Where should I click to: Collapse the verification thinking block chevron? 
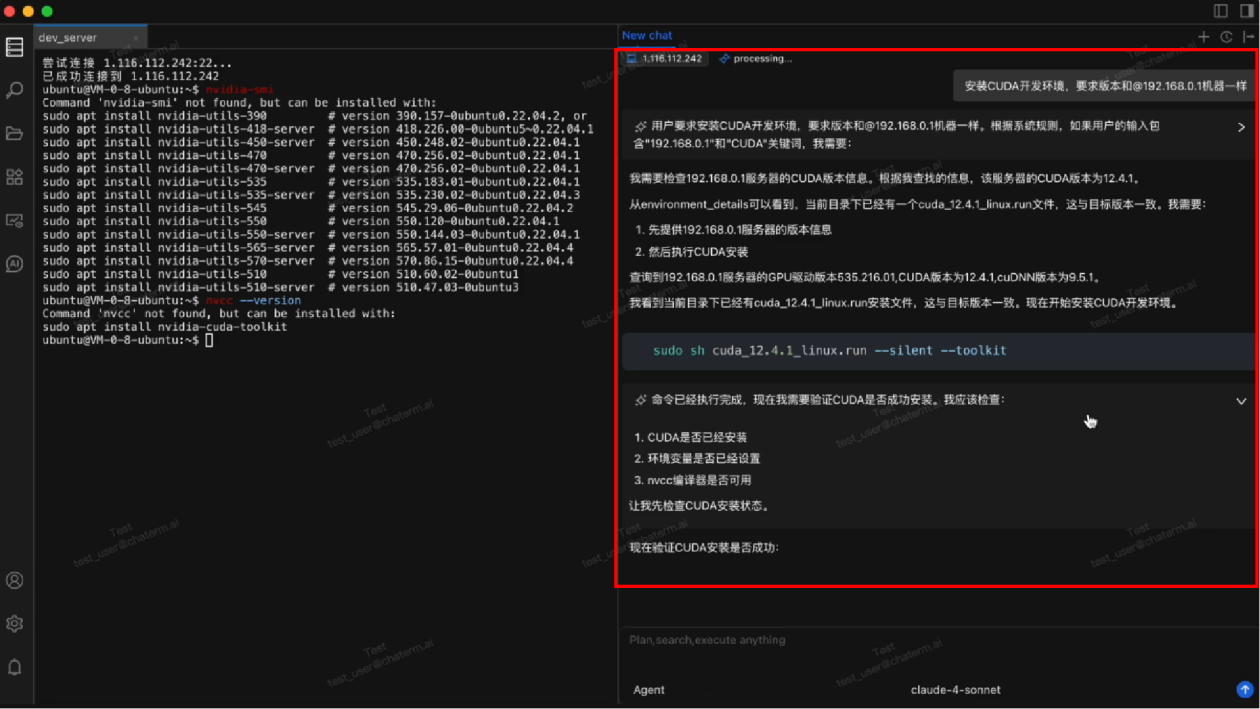1241,401
